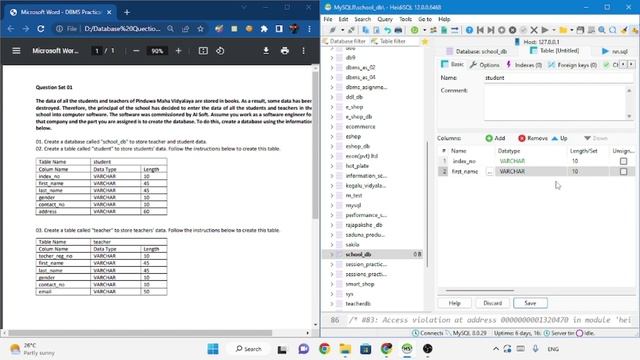Screen dimensions: 640x360
Task: Click the Comment text area
Action: (x=555, y=103)
